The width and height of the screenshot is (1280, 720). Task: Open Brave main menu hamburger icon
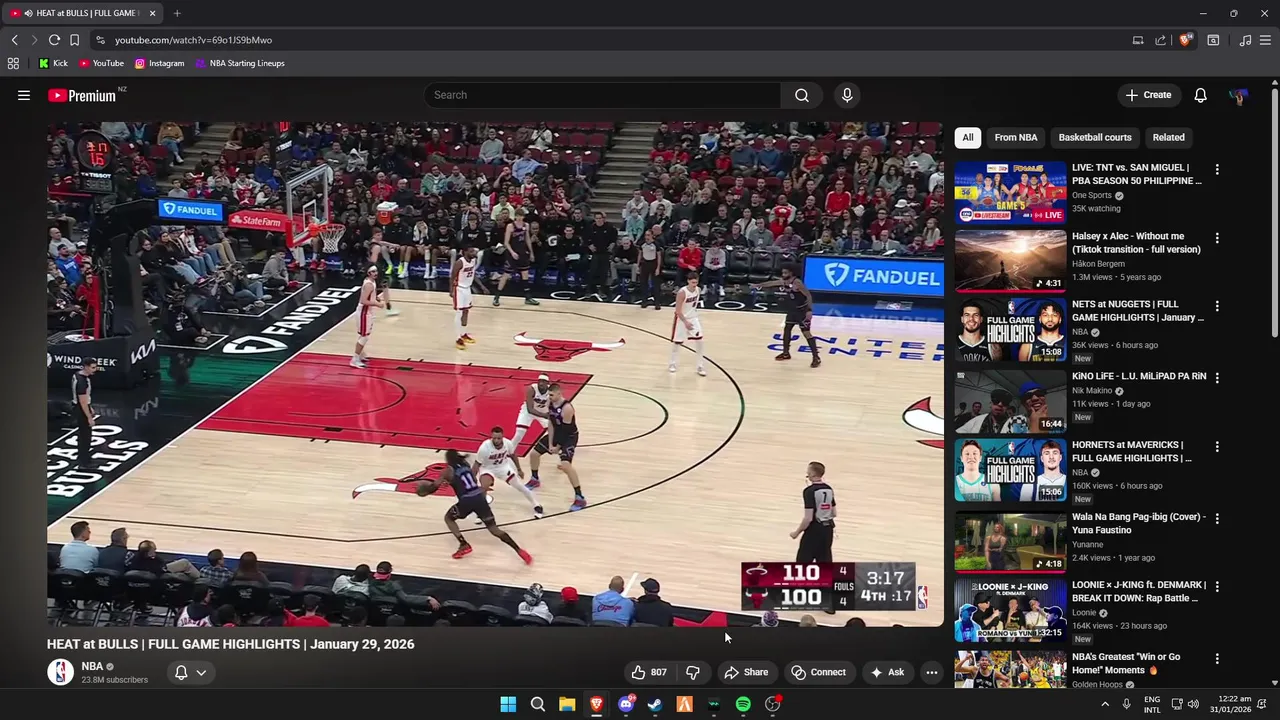point(1265,40)
